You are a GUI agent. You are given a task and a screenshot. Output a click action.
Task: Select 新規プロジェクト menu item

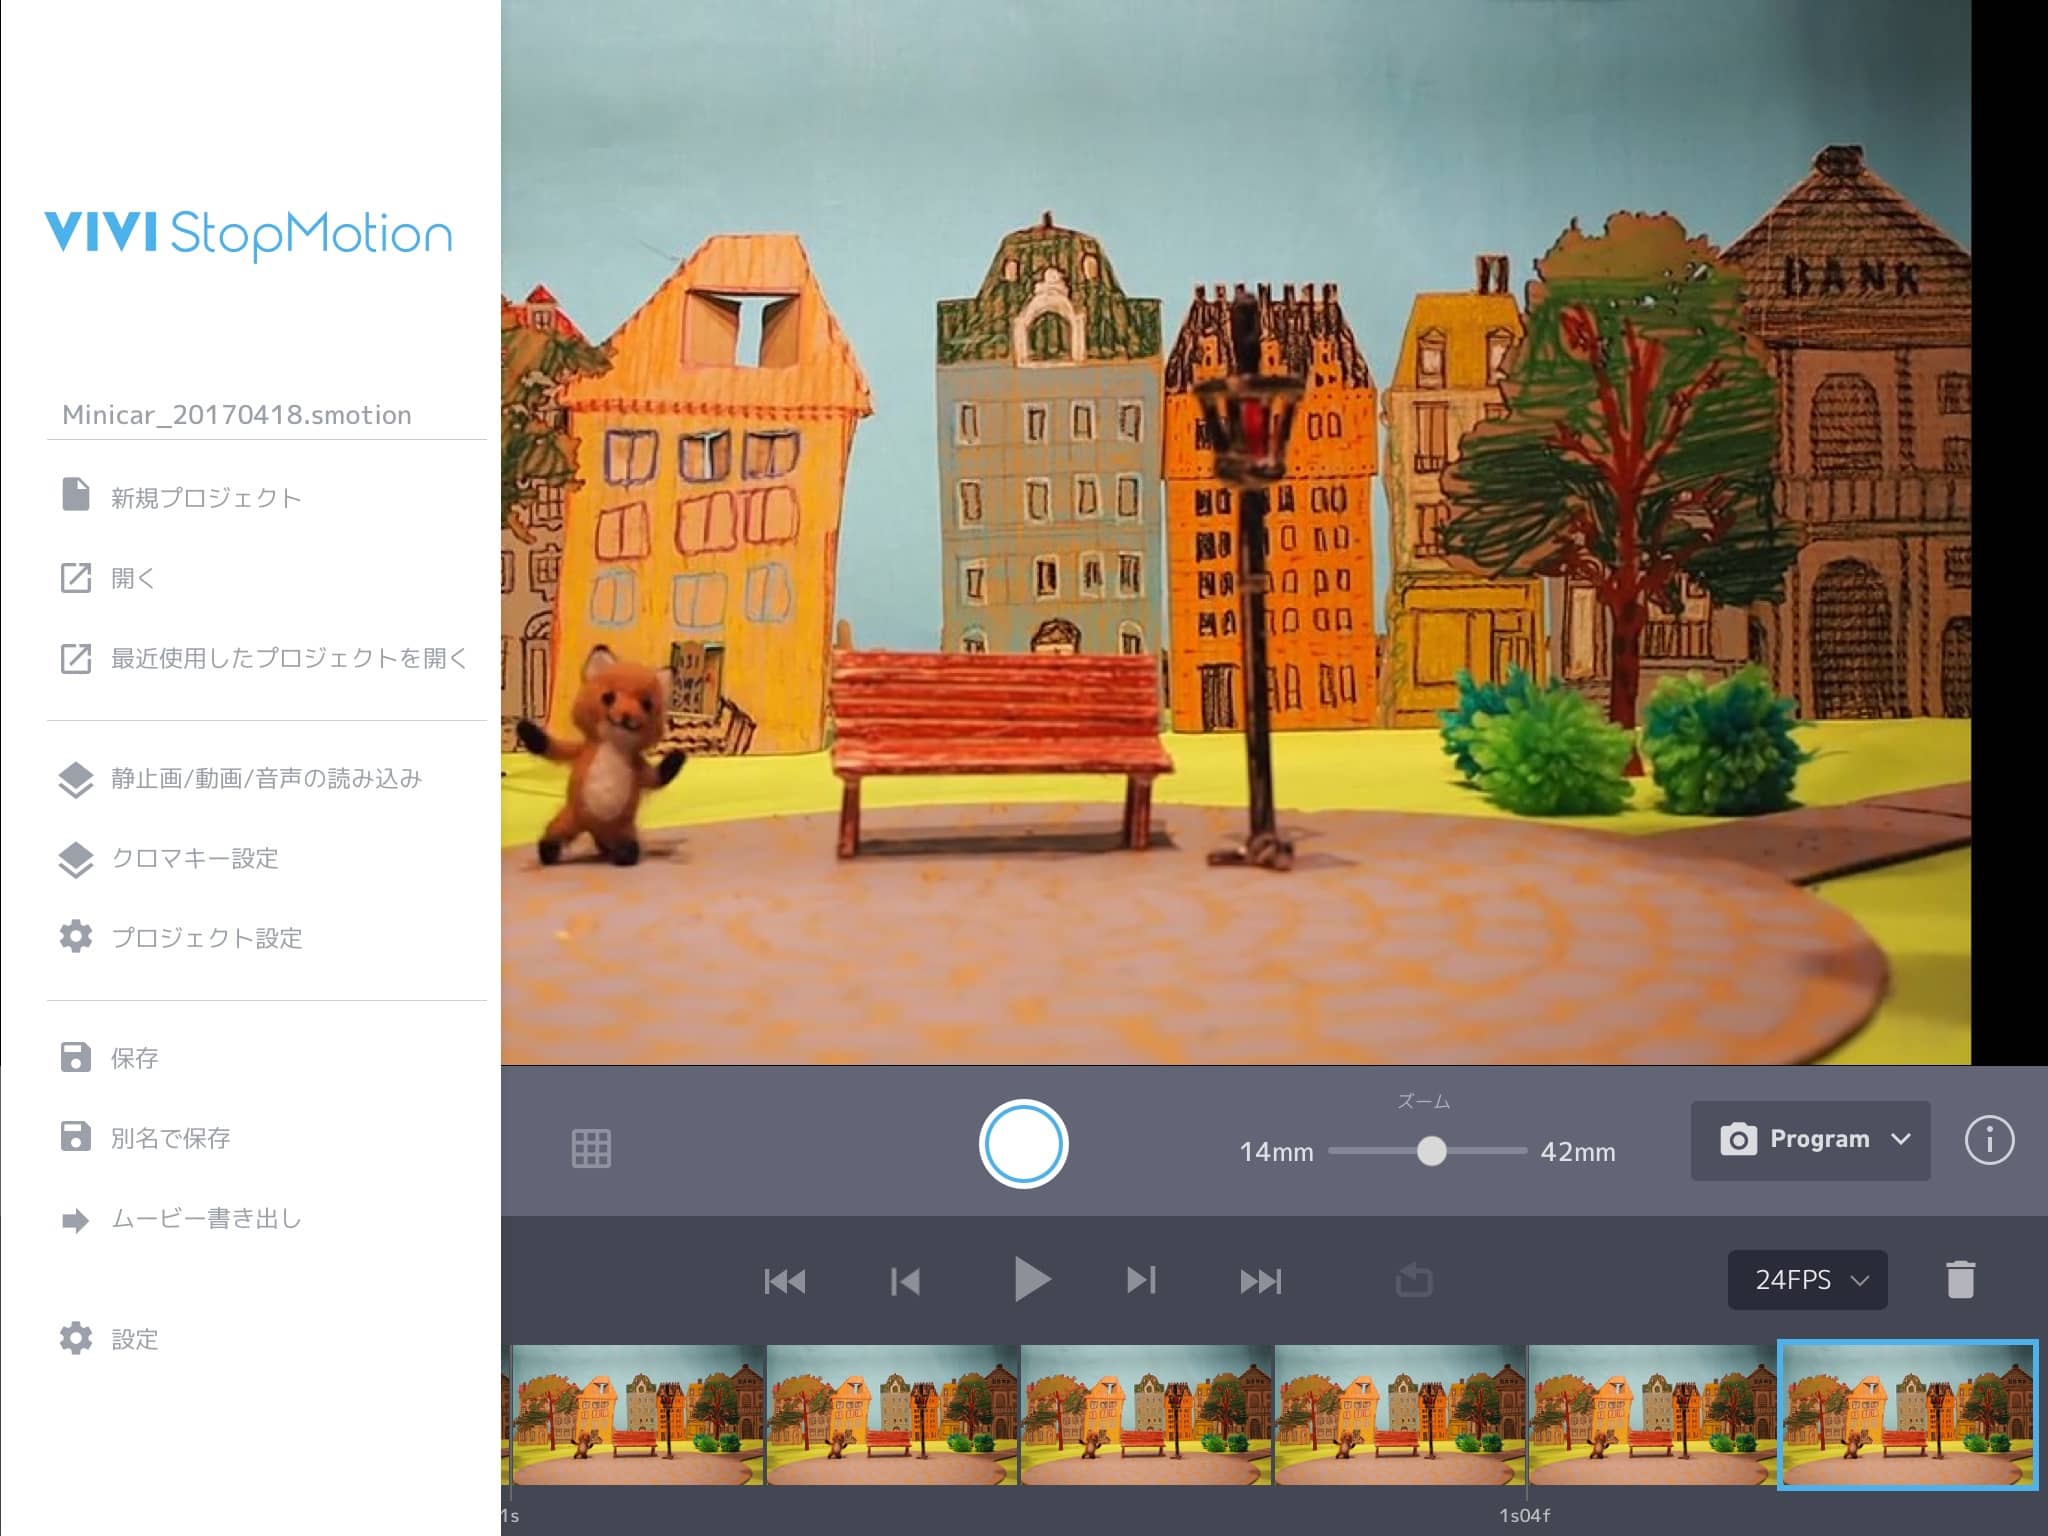[205, 497]
